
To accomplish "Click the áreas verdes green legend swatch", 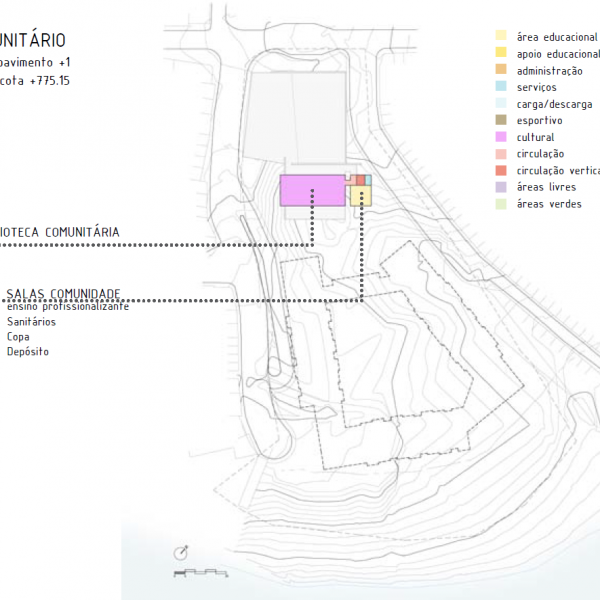I will coord(501,204).
